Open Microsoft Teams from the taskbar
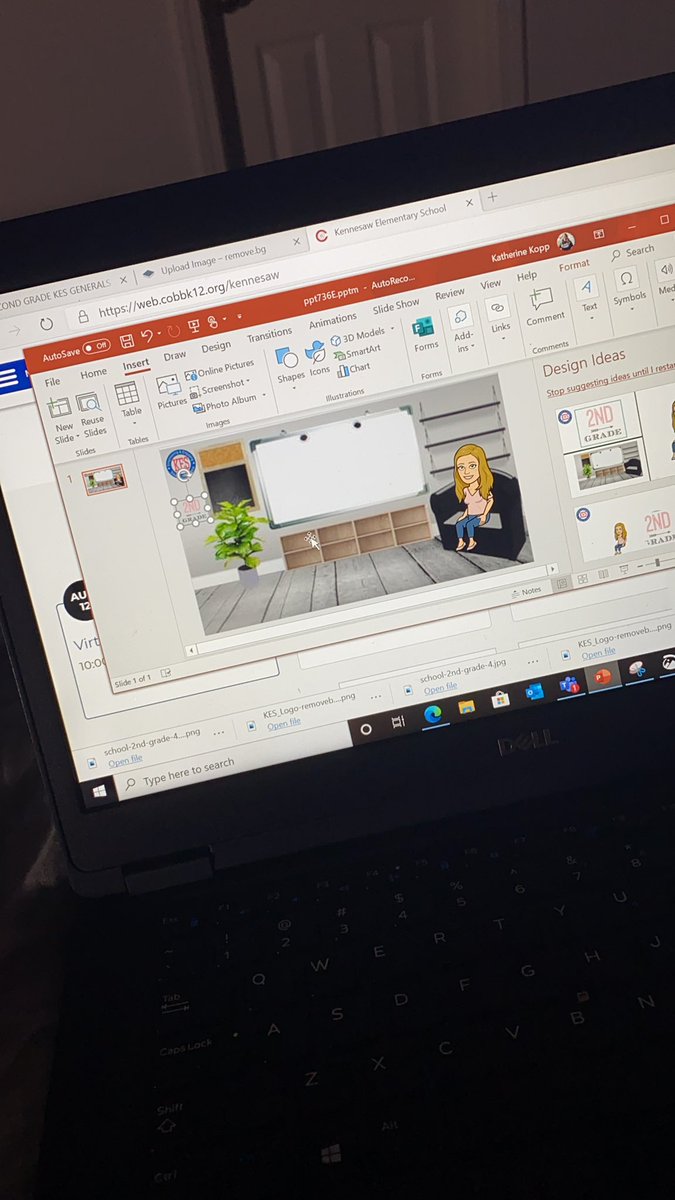Screen dimensions: 675x1200 [x=569, y=685]
